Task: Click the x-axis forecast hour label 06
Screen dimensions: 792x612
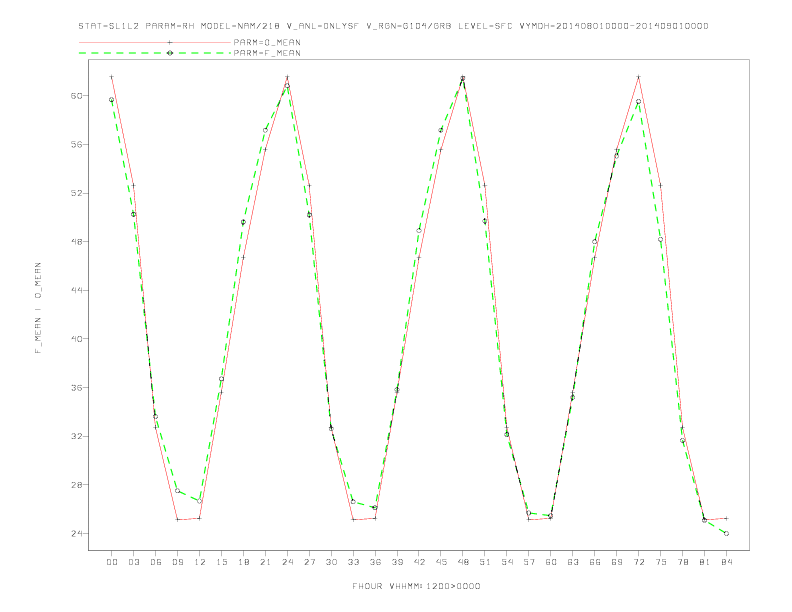Action: [156, 562]
